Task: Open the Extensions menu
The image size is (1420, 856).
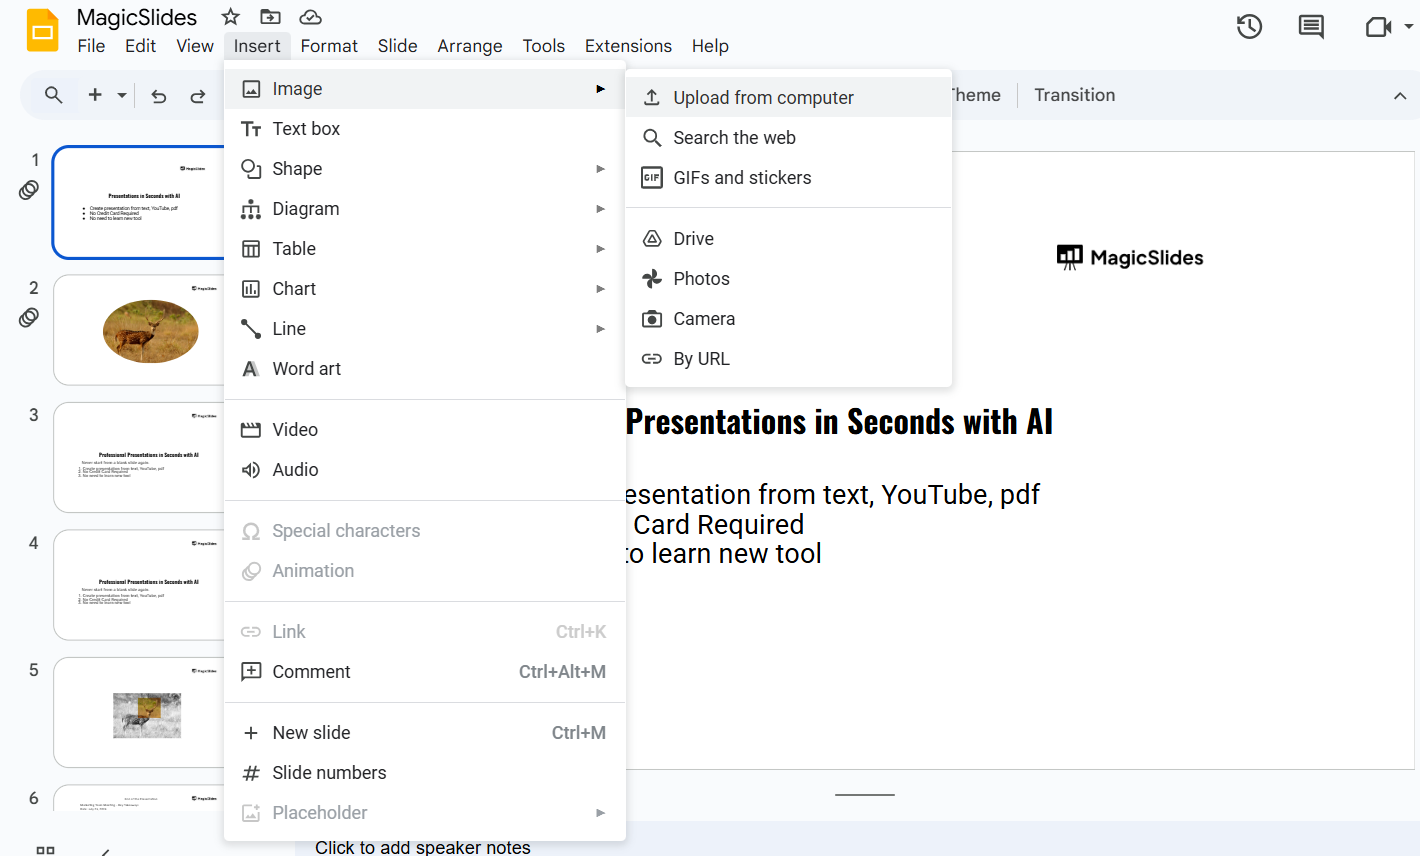Action: [x=628, y=46]
